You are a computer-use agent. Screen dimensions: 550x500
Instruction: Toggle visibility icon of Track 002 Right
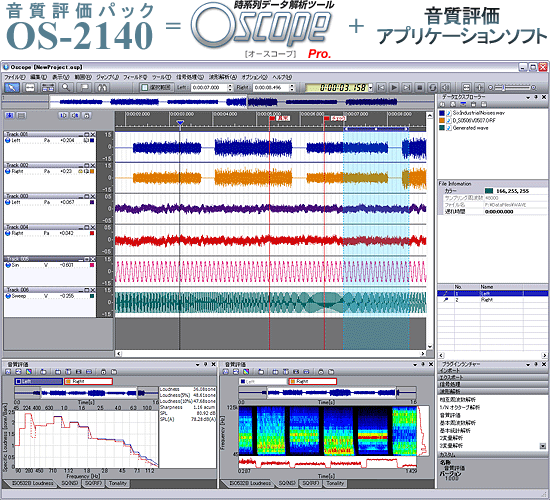(x=8, y=171)
